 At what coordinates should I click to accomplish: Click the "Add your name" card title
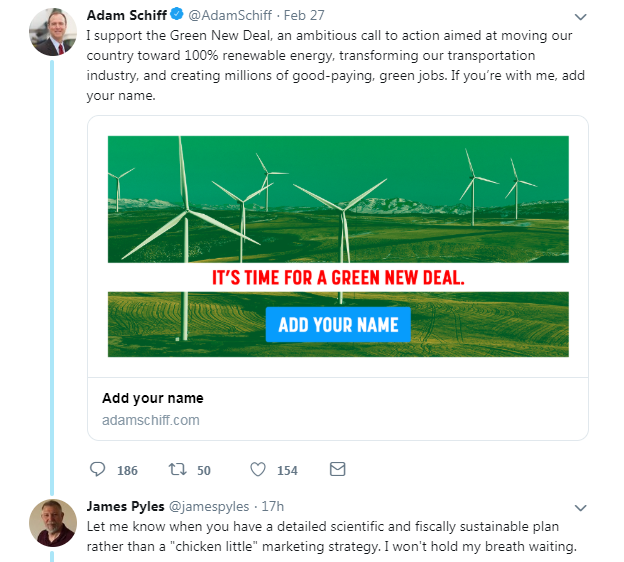(x=152, y=398)
